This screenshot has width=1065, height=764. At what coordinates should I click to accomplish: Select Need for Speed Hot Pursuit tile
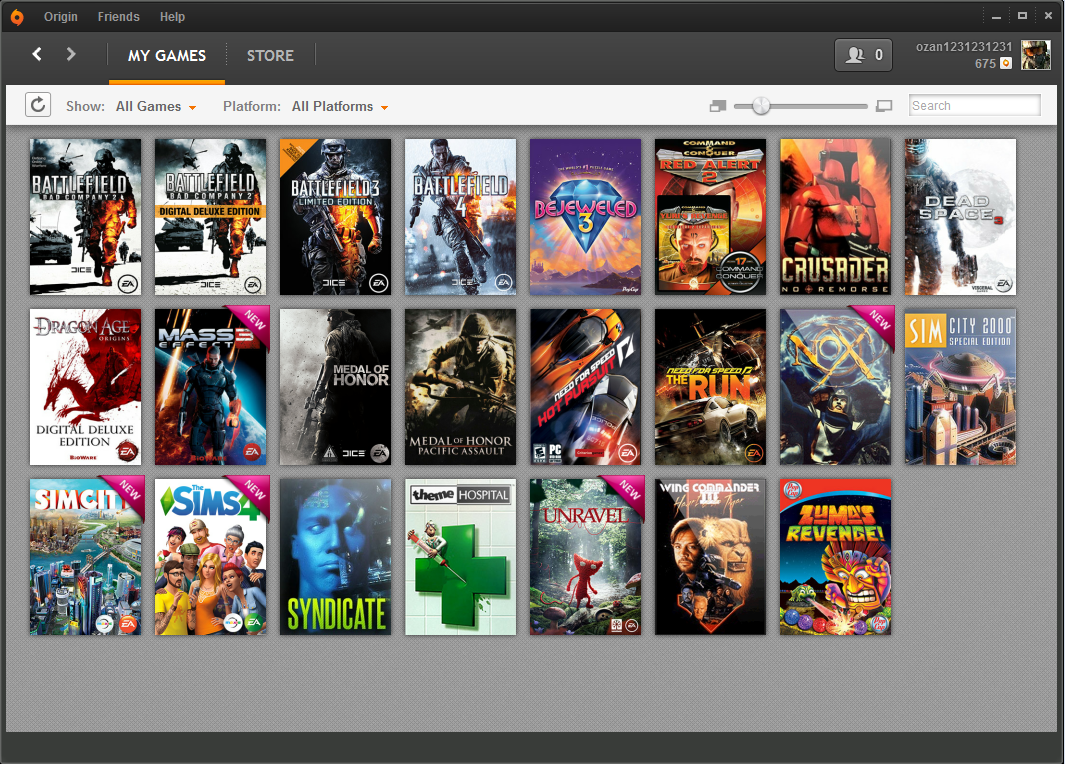coord(585,386)
